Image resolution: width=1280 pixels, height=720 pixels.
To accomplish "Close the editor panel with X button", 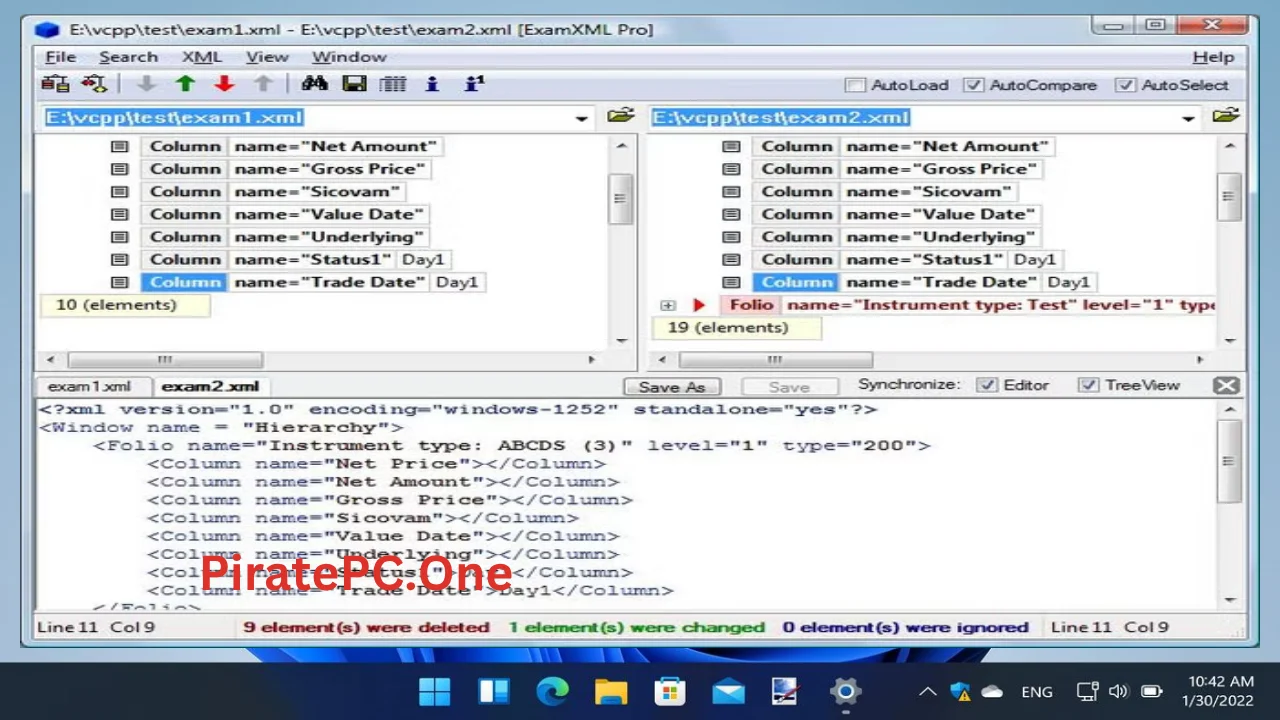I will tap(1226, 385).
